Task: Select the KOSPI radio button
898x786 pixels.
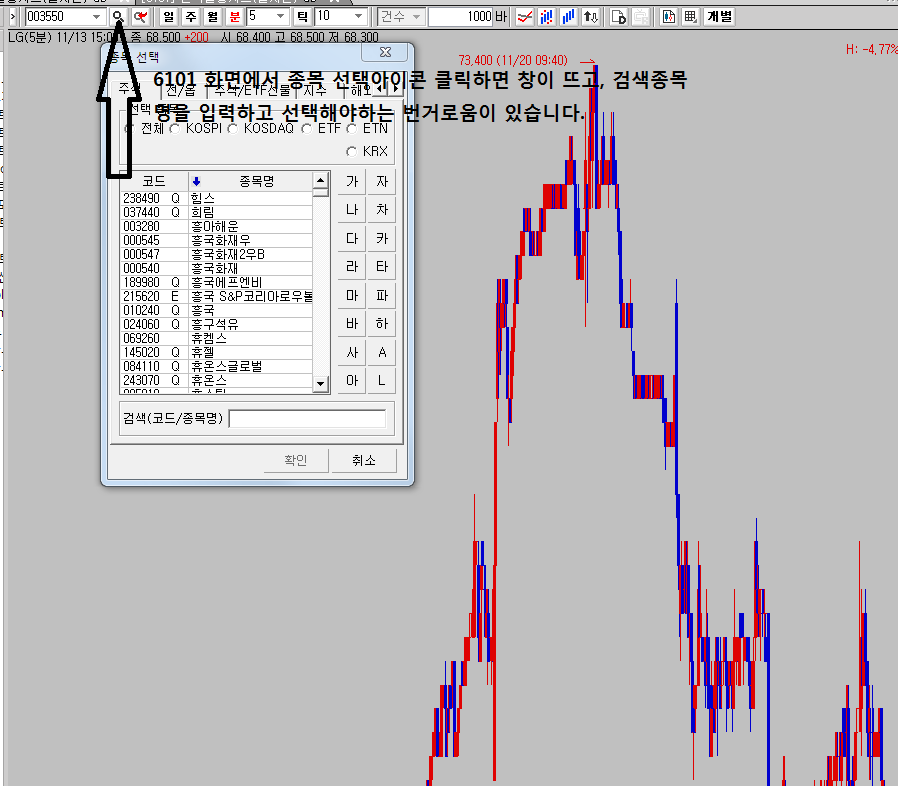Action: pyautogui.click(x=176, y=129)
